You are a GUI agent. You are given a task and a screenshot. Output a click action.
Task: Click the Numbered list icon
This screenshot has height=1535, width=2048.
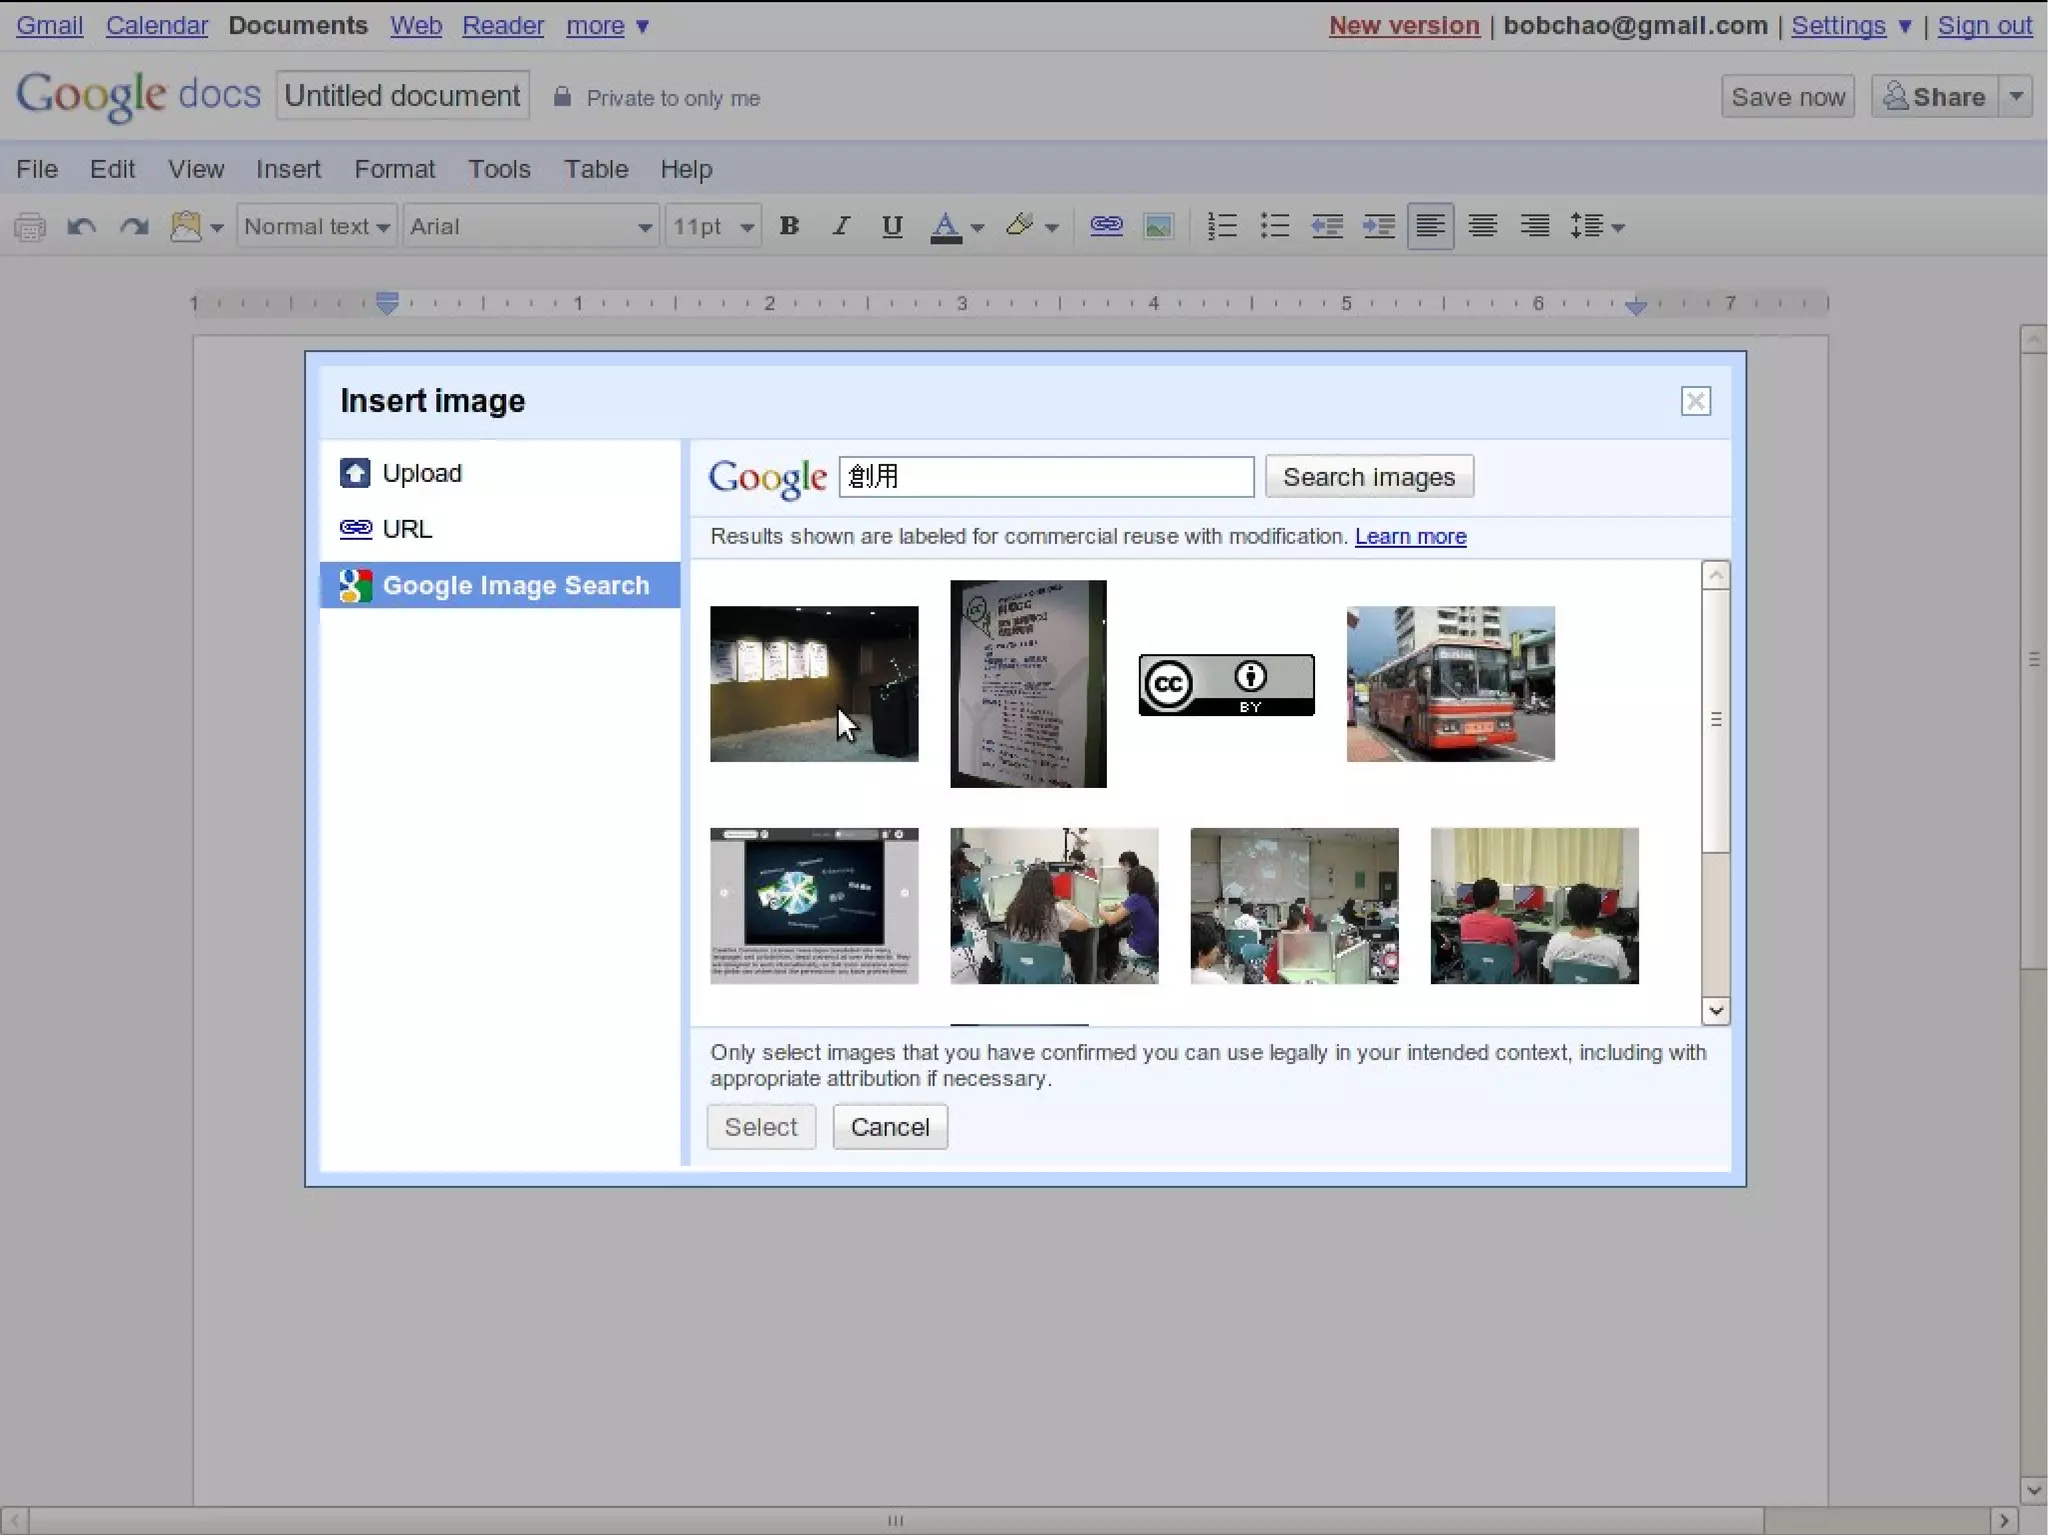1222,226
